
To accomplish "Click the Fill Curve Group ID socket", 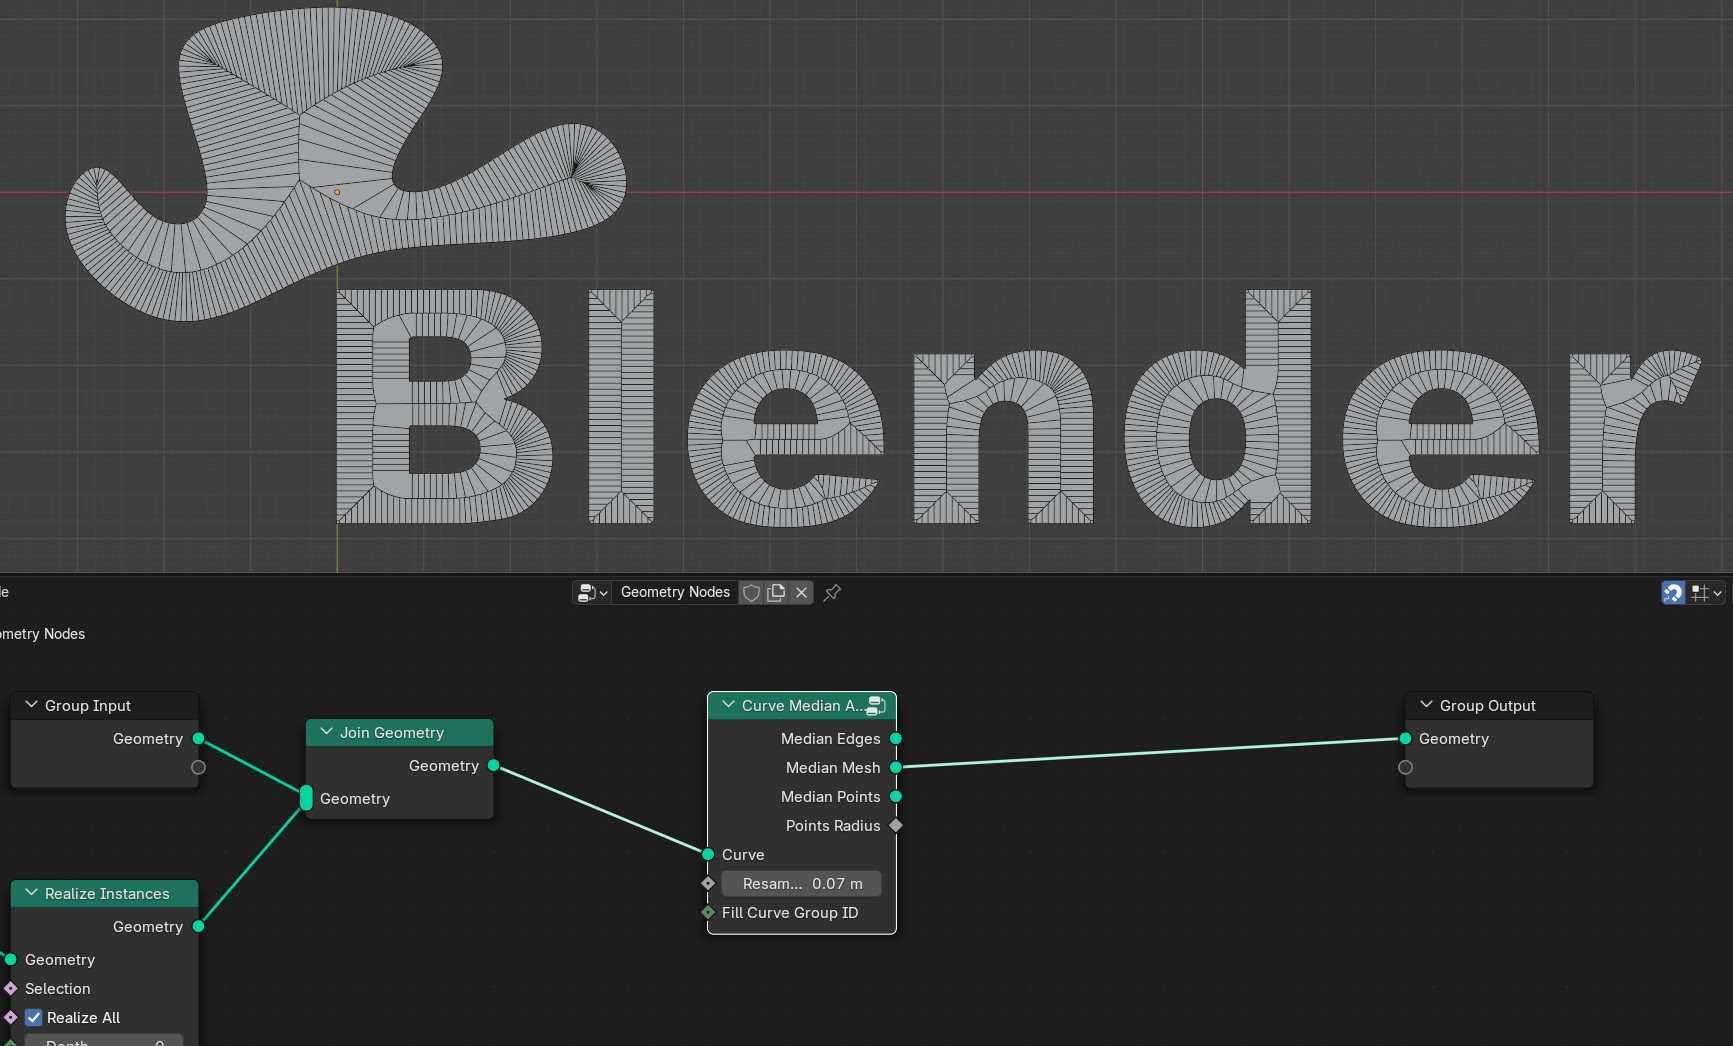I will (x=708, y=913).
